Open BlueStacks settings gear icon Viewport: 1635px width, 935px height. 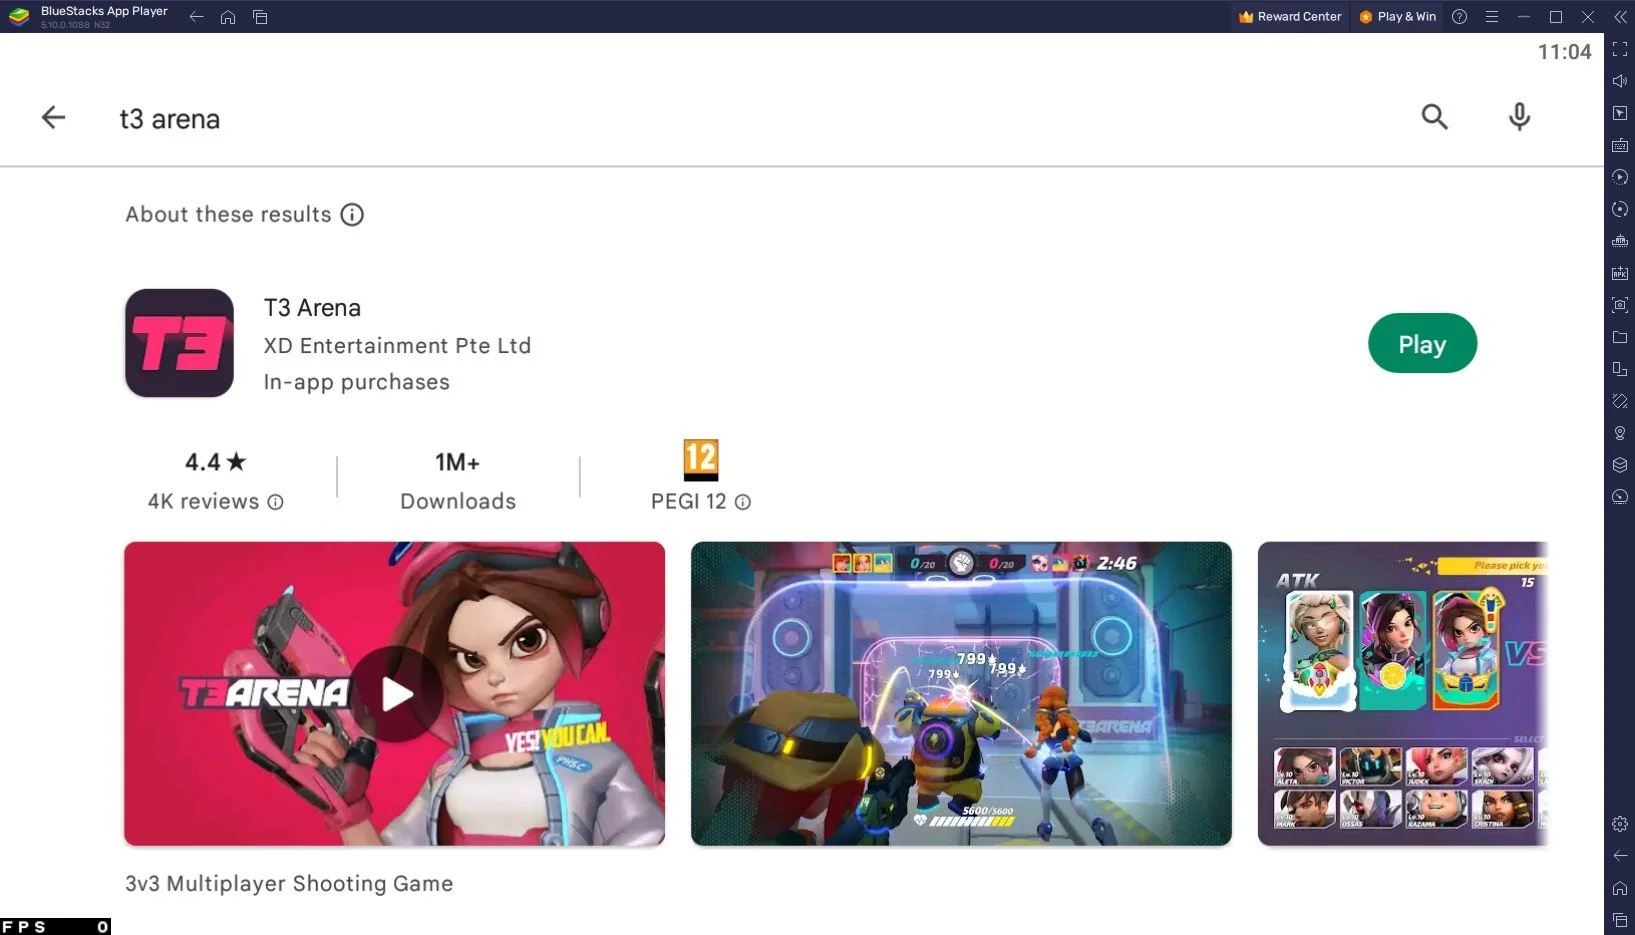1620,824
